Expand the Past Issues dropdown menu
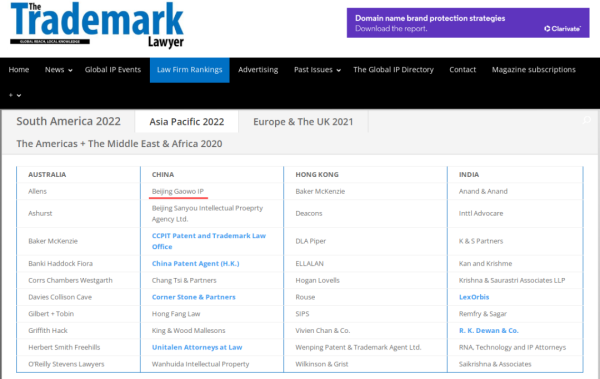600x379 pixels. tap(317, 70)
